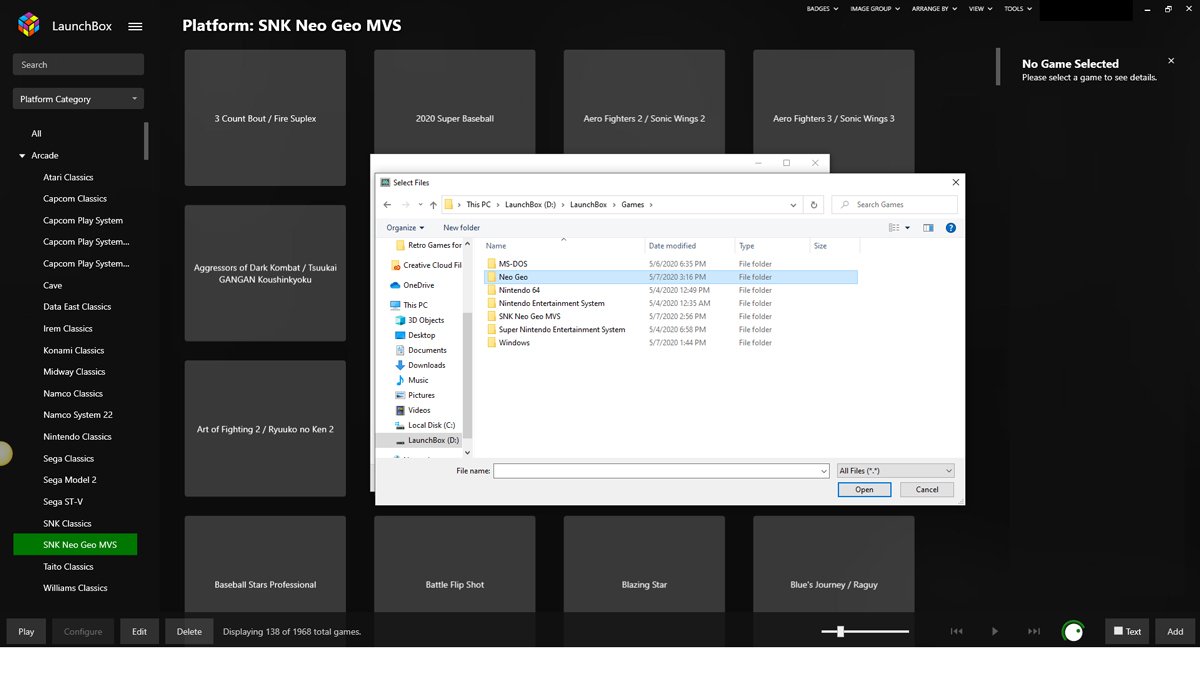This screenshot has width=1200, height=675.
Task: Refresh the Games folder listing
Action: point(814,204)
